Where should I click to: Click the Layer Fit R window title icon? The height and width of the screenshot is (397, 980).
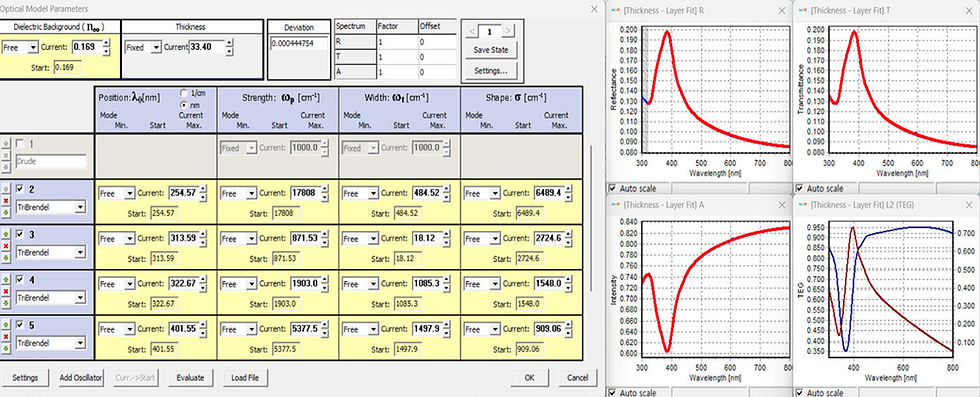click(615, 11)
